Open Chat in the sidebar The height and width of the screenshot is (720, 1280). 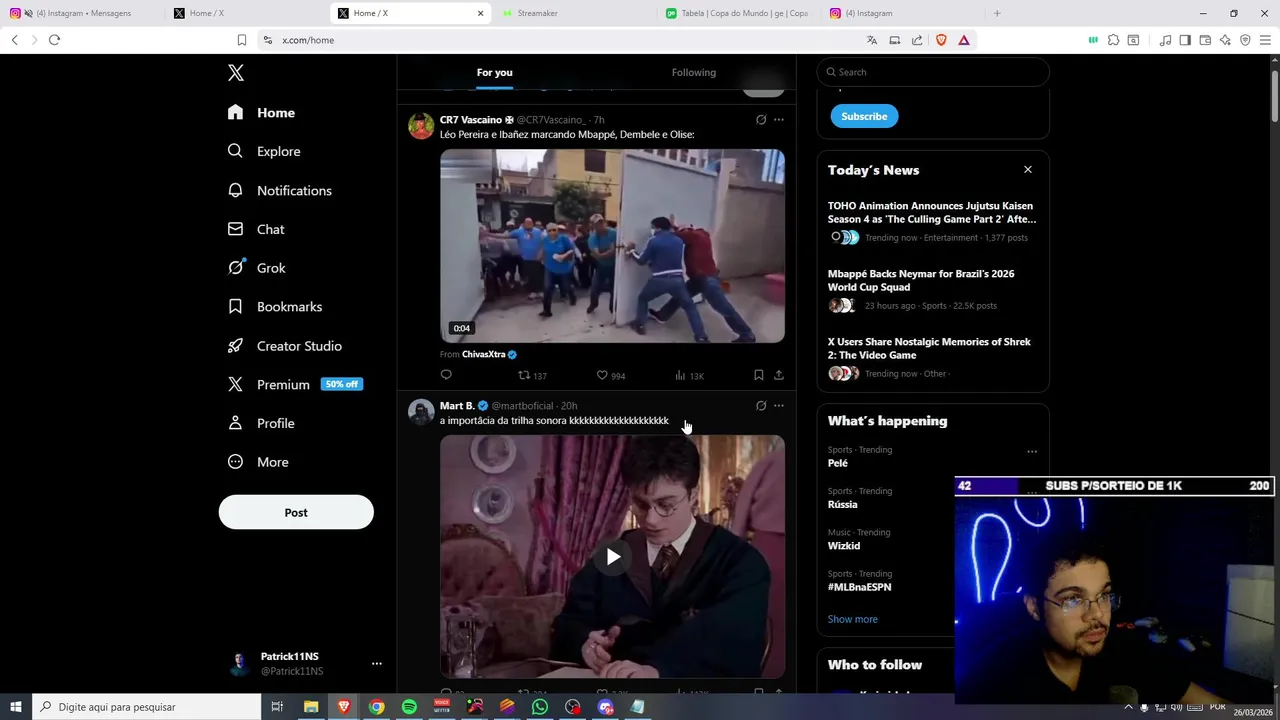(256, 229)
